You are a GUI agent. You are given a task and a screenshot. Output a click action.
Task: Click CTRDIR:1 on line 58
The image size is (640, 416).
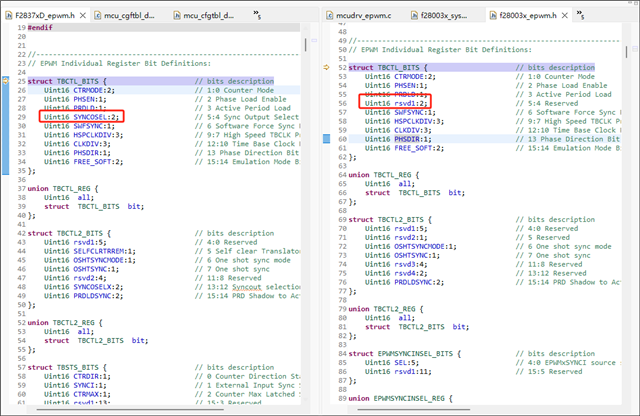[x=92, y=376]
